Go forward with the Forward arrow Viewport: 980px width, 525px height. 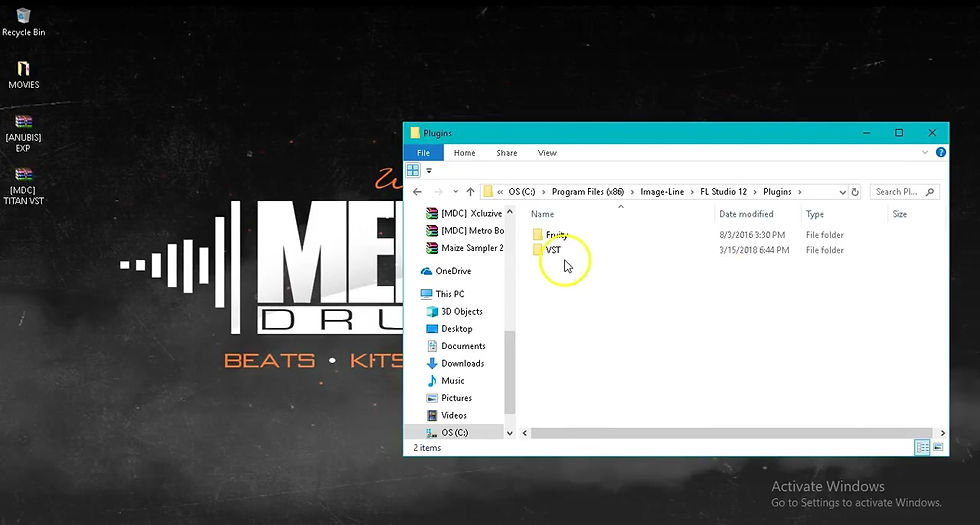click(438, 192)
